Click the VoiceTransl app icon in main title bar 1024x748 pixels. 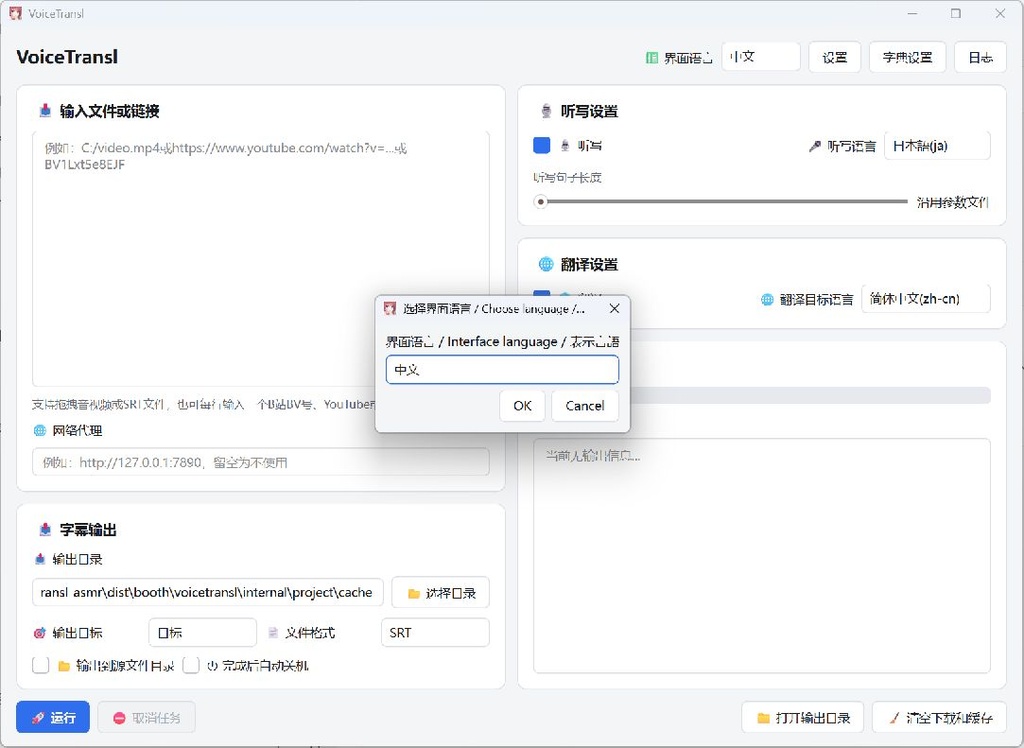pyautogui.click(x=15, y=14)
